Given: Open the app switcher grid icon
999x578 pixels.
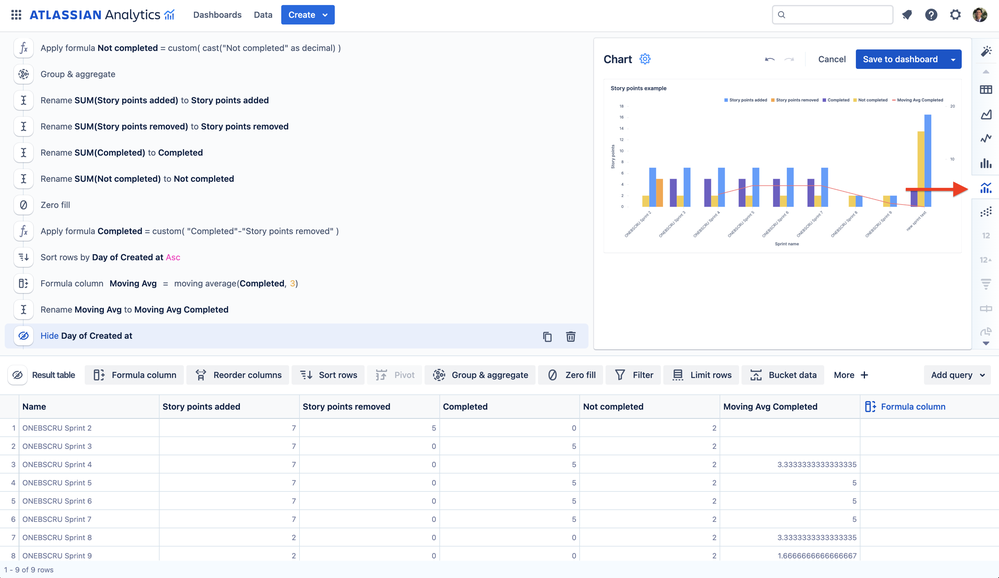Looking at the screenshot, I should coord(16,15).
